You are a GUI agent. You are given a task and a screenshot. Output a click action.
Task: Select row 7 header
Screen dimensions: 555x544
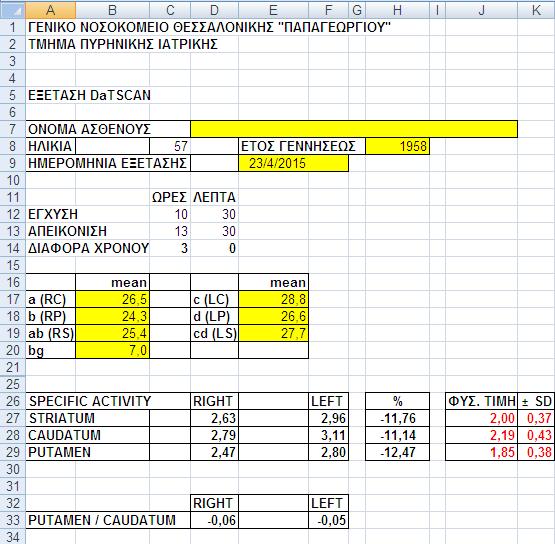pos(13,129)
